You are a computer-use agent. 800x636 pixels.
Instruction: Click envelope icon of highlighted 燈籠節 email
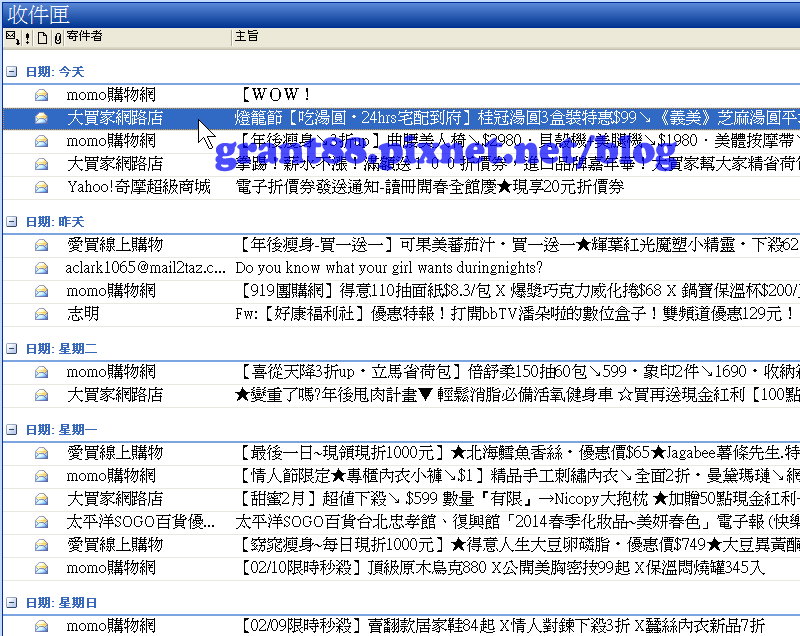coord(41,118)
